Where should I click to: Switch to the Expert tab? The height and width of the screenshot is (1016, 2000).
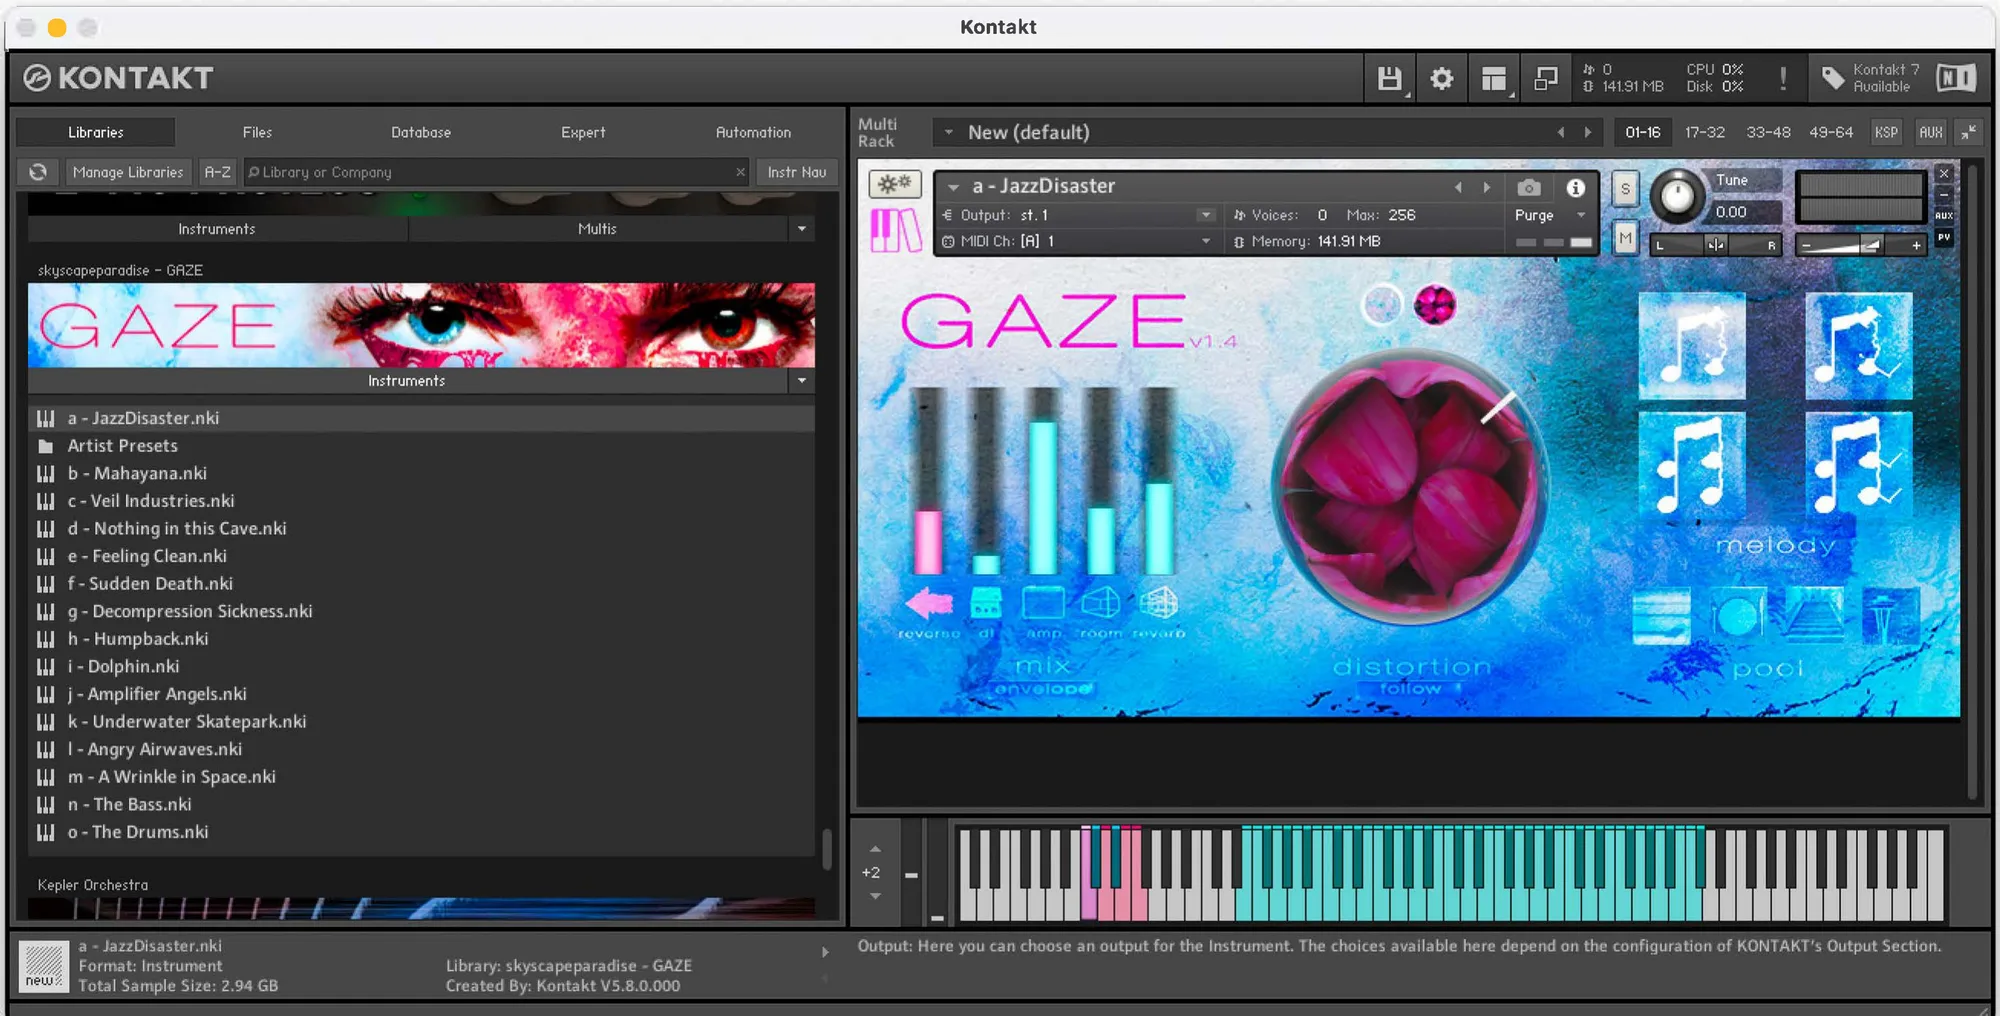(x=583, y=132)
